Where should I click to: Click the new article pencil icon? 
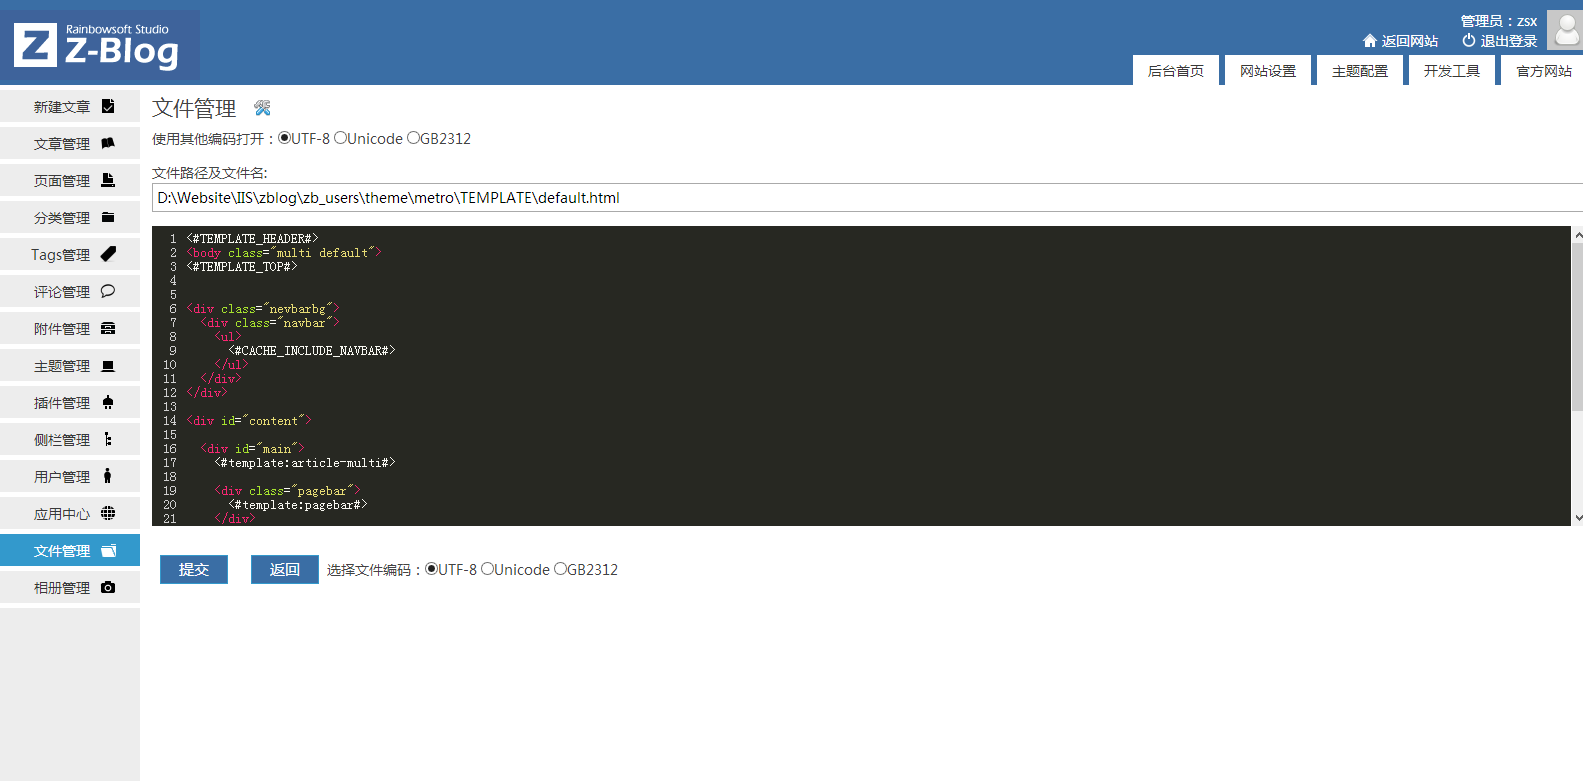(x=108, y=106)
